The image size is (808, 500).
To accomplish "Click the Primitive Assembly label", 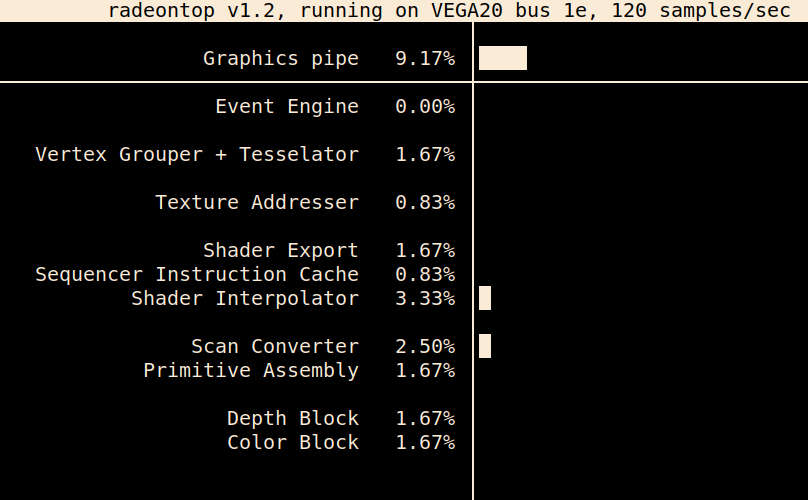I will (x=251, y=371).
